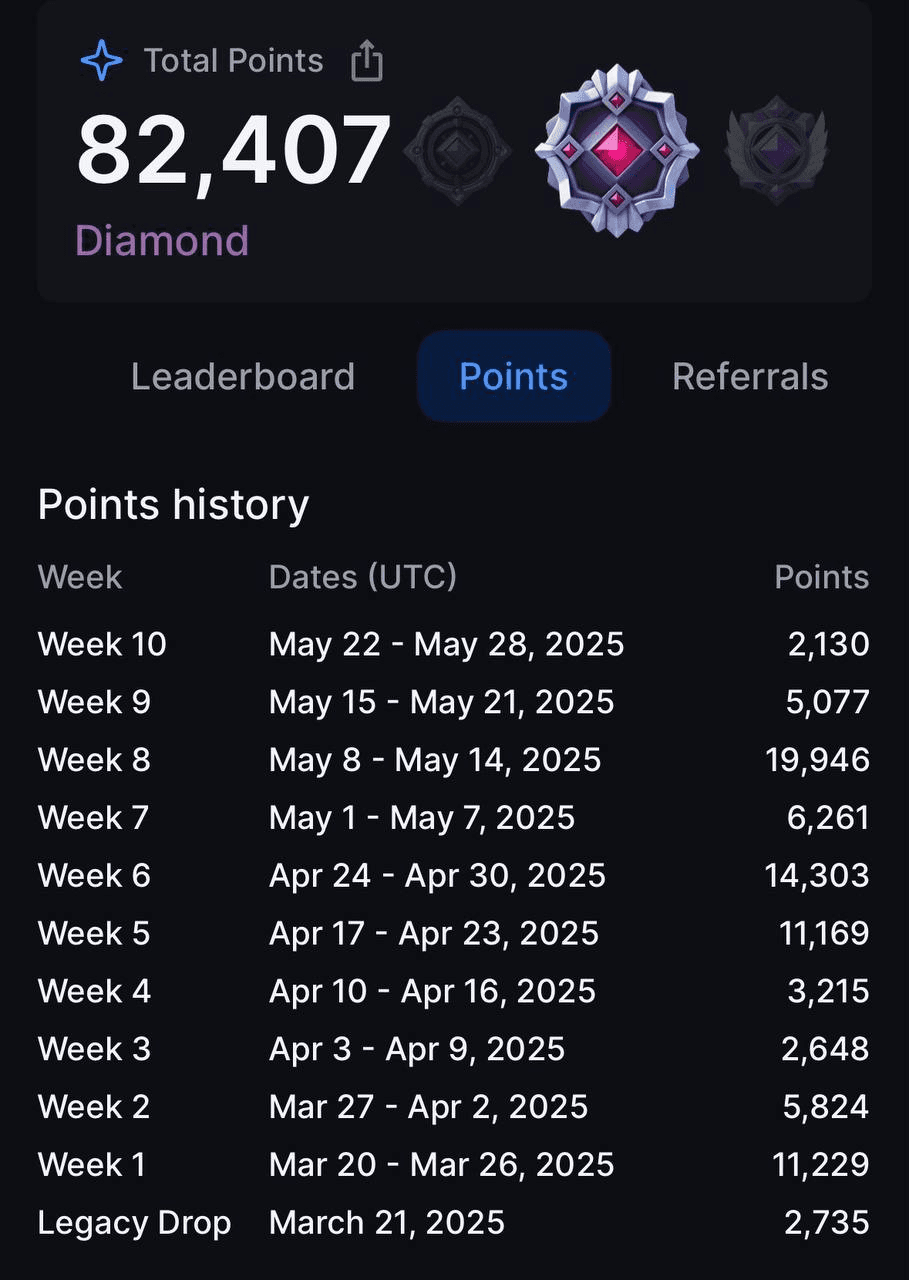Click the Apr 24 - Apr 30 date range
The width and height of the screenshot is (909, 1280).
pyautogui.click(x=437, y=876)
